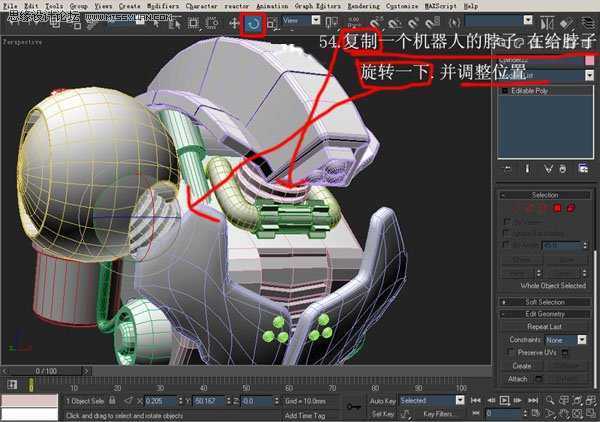
Task: Open the File menu
Action: 10,6
